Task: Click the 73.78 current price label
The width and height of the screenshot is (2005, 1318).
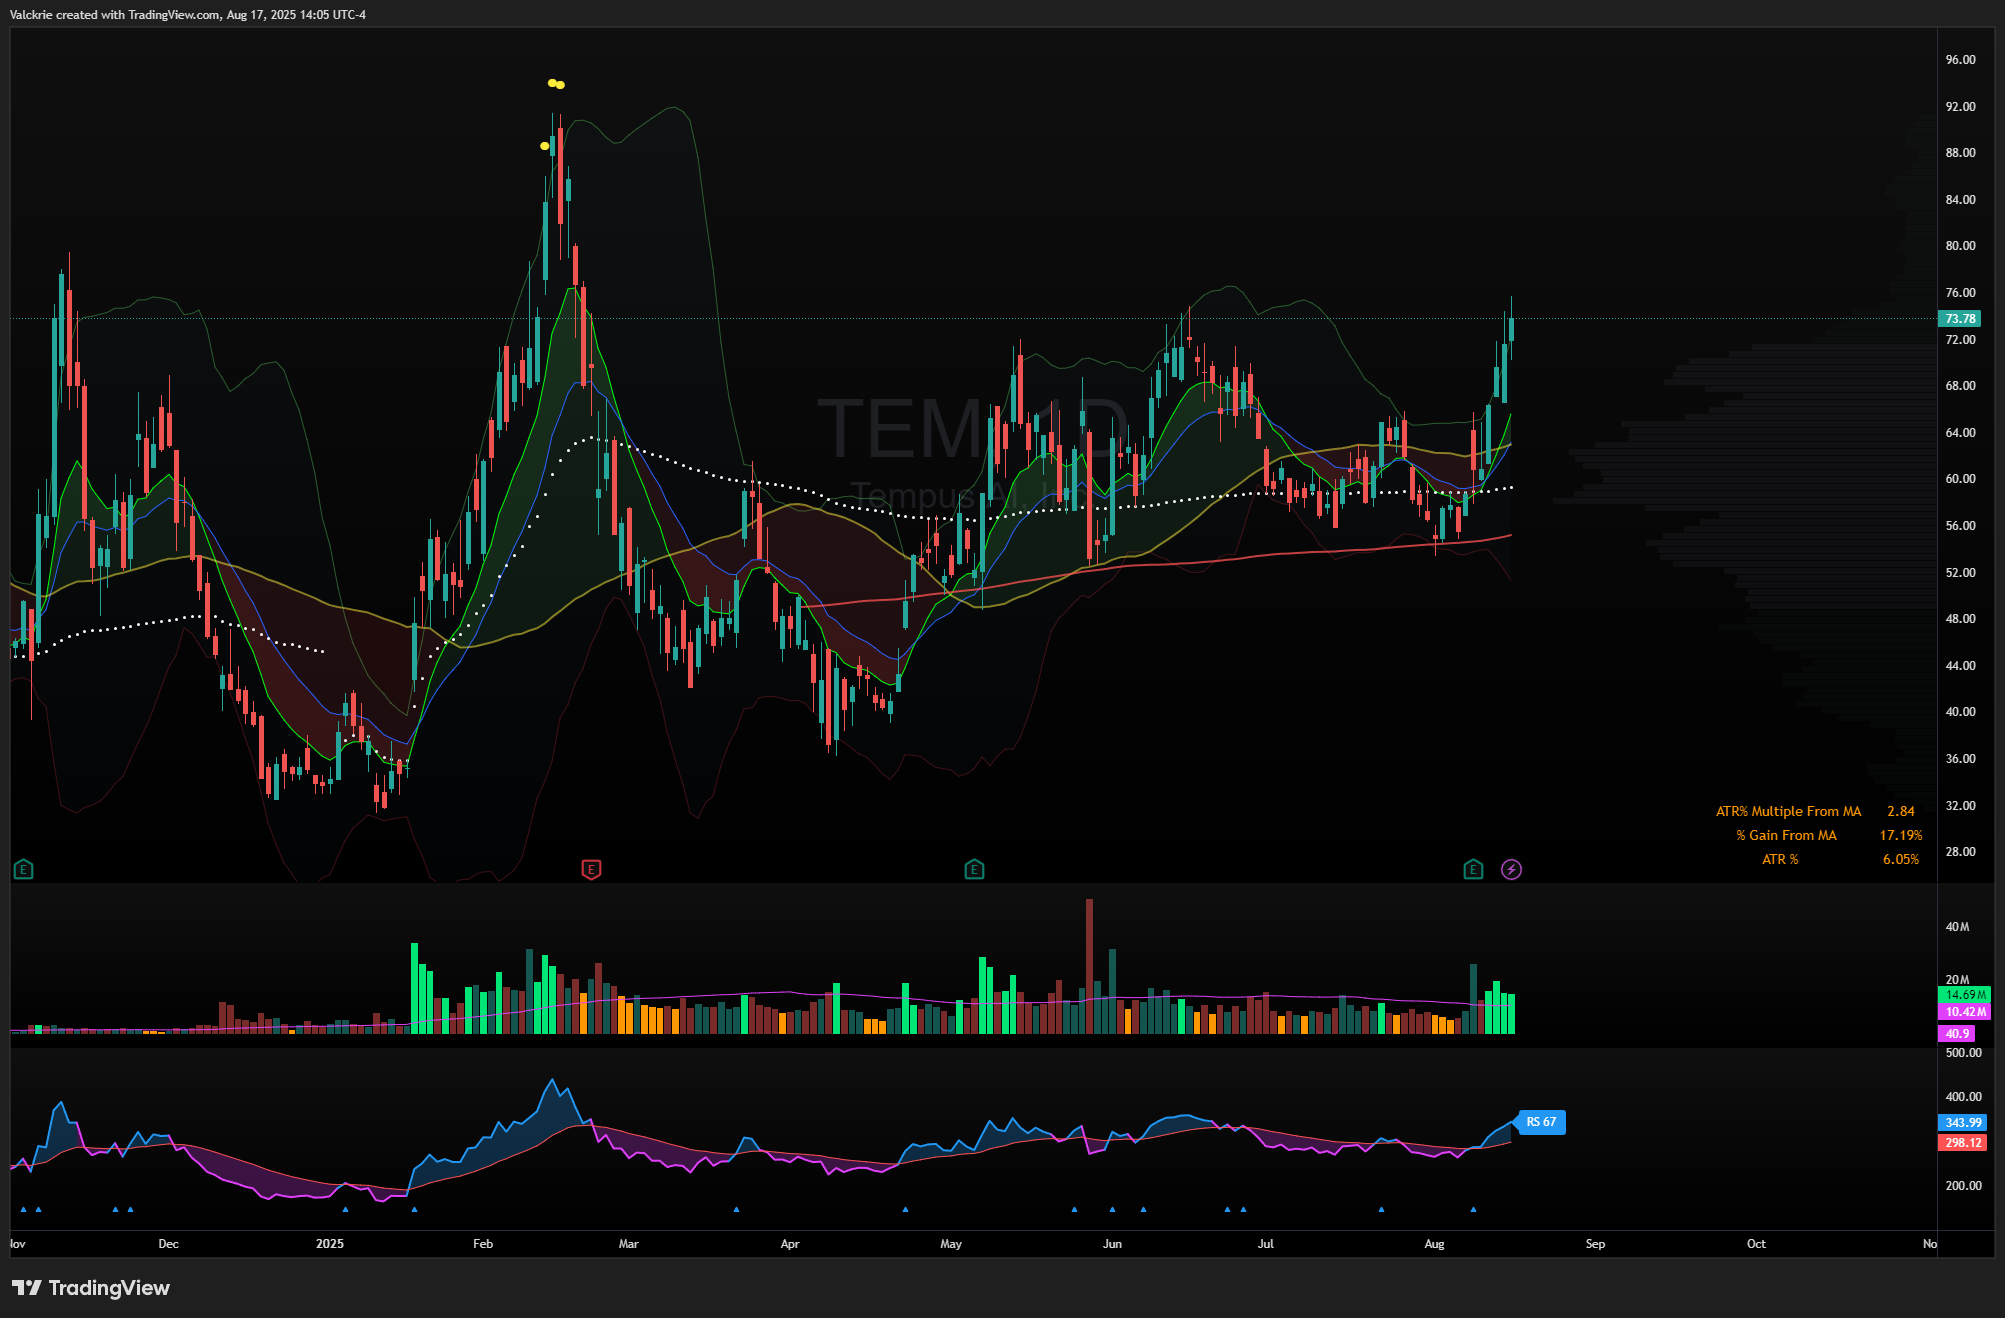Action: [1959, 319]
